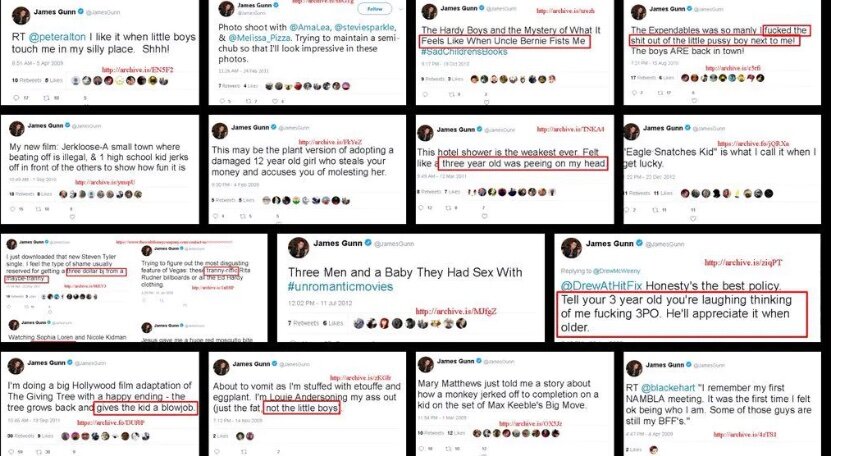Open the @blackehart mention
This screenshot has height=456, width=845.
(668, 388)
